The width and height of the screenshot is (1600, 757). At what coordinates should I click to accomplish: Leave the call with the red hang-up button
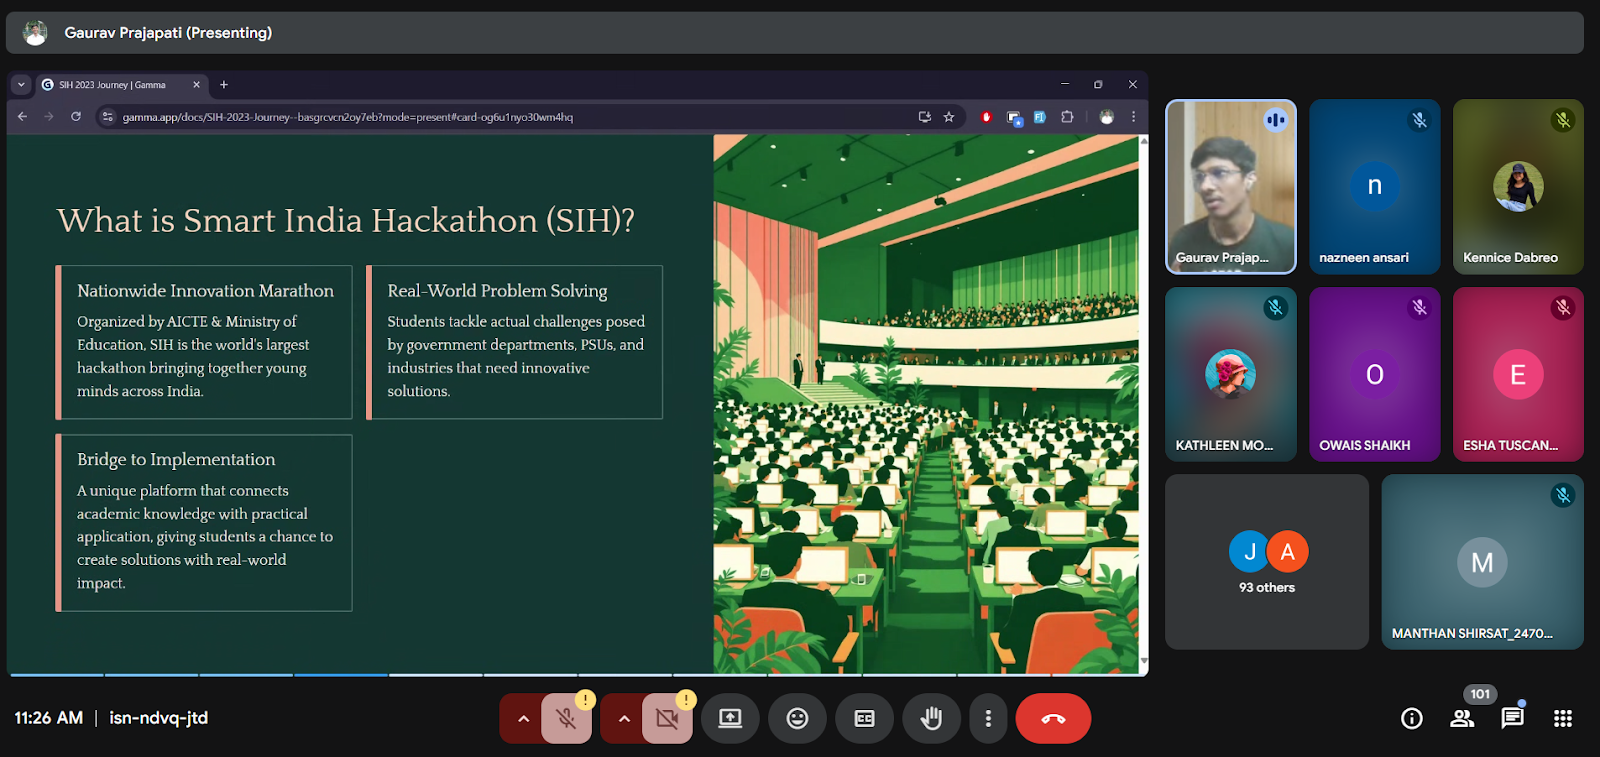pyautogui.click(x=1053, y=719)
